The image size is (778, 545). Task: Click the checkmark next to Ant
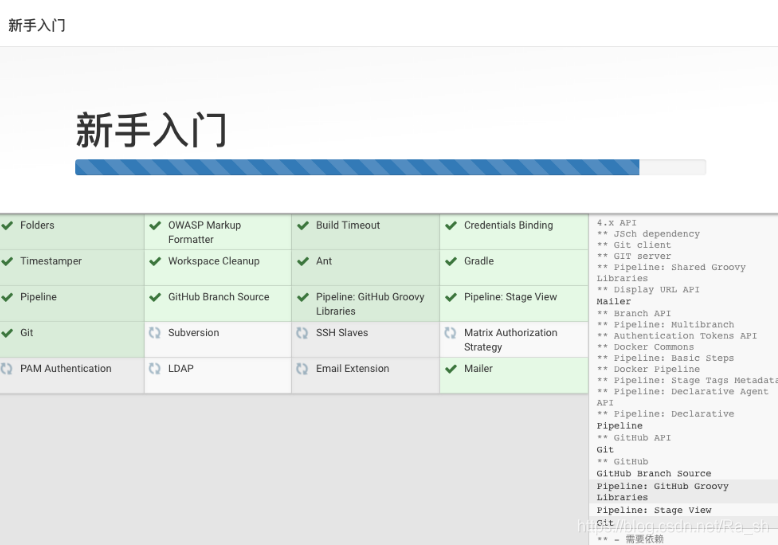tap(303, 262)
